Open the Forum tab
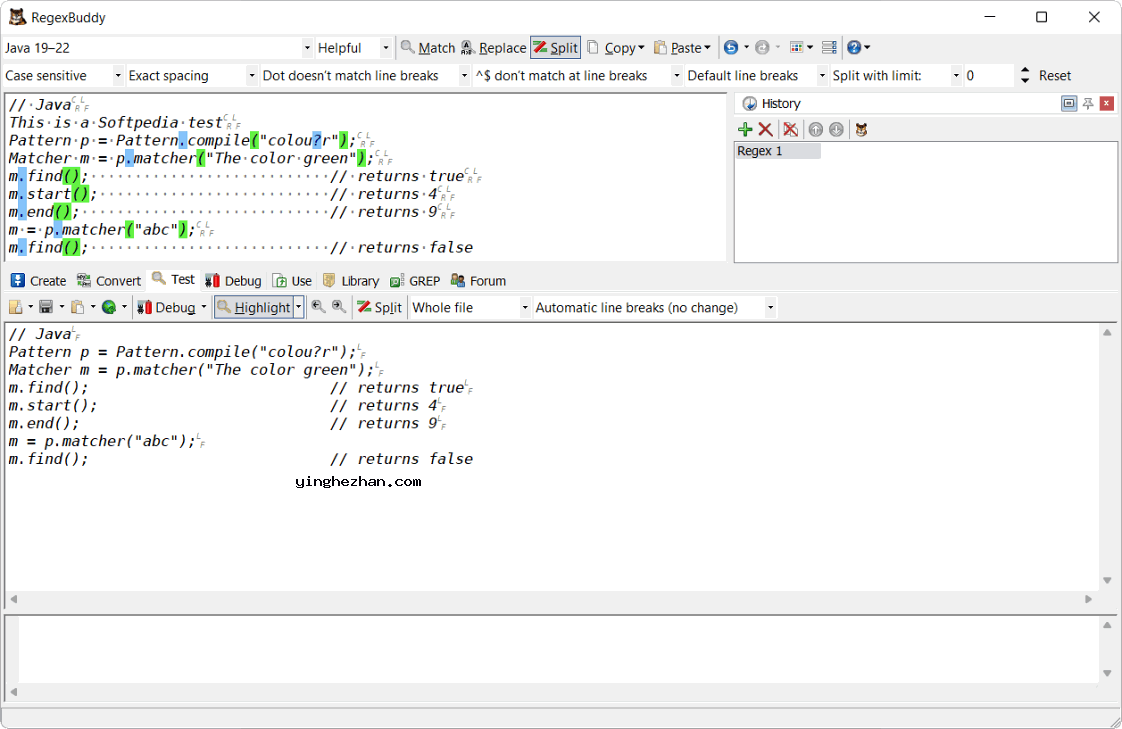 coord(478,280)
